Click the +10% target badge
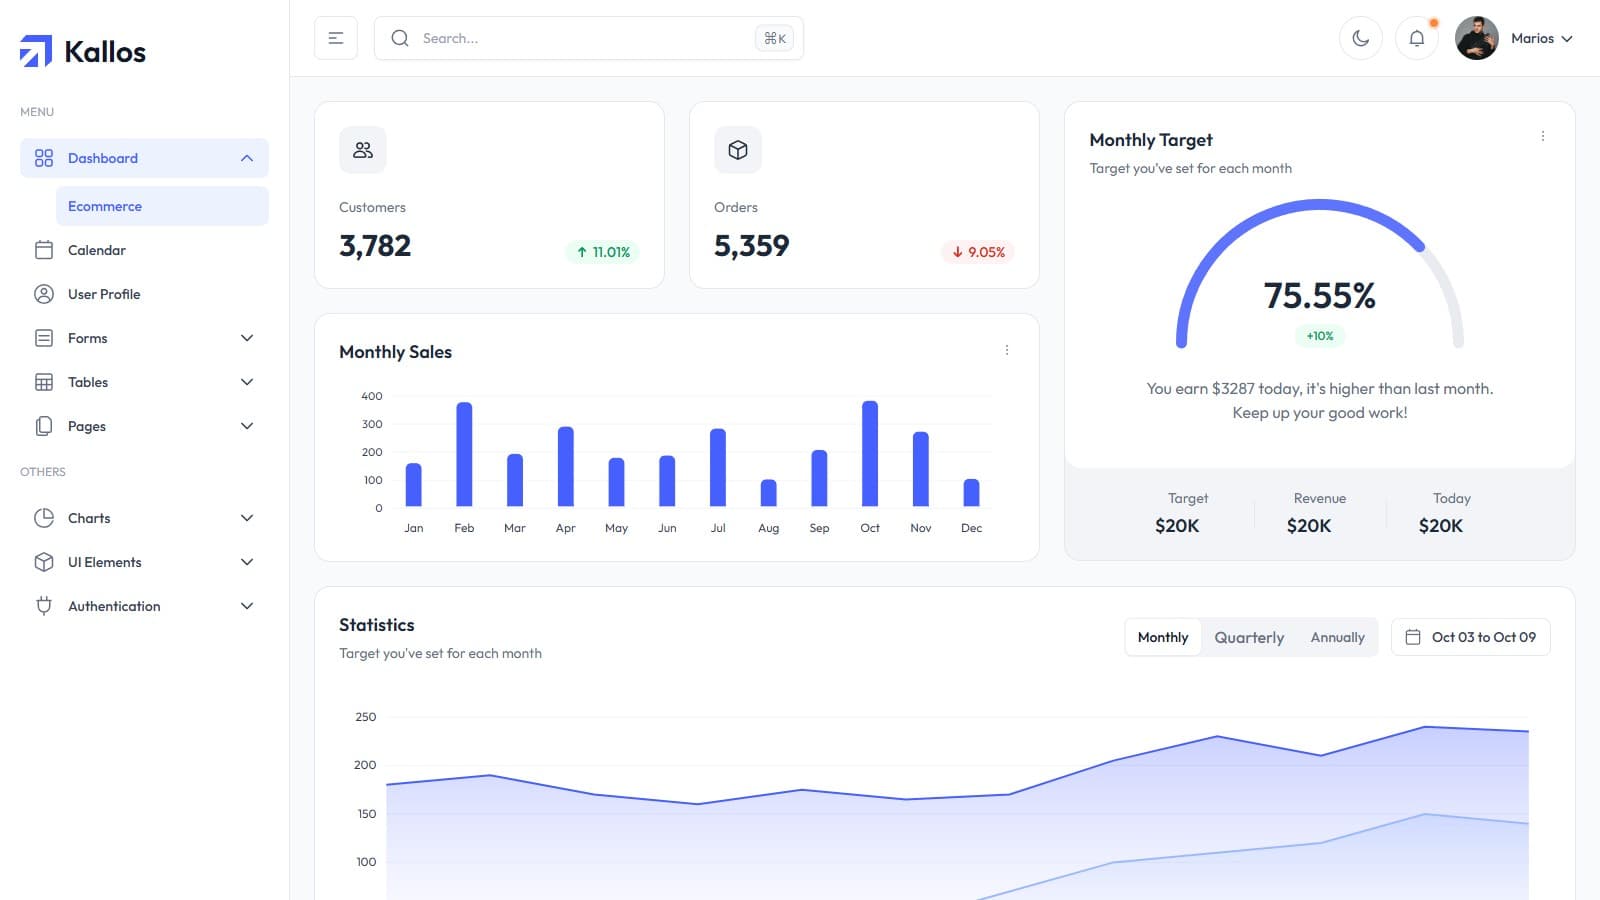1600x900 pixels. click(x=1320, y=336)
